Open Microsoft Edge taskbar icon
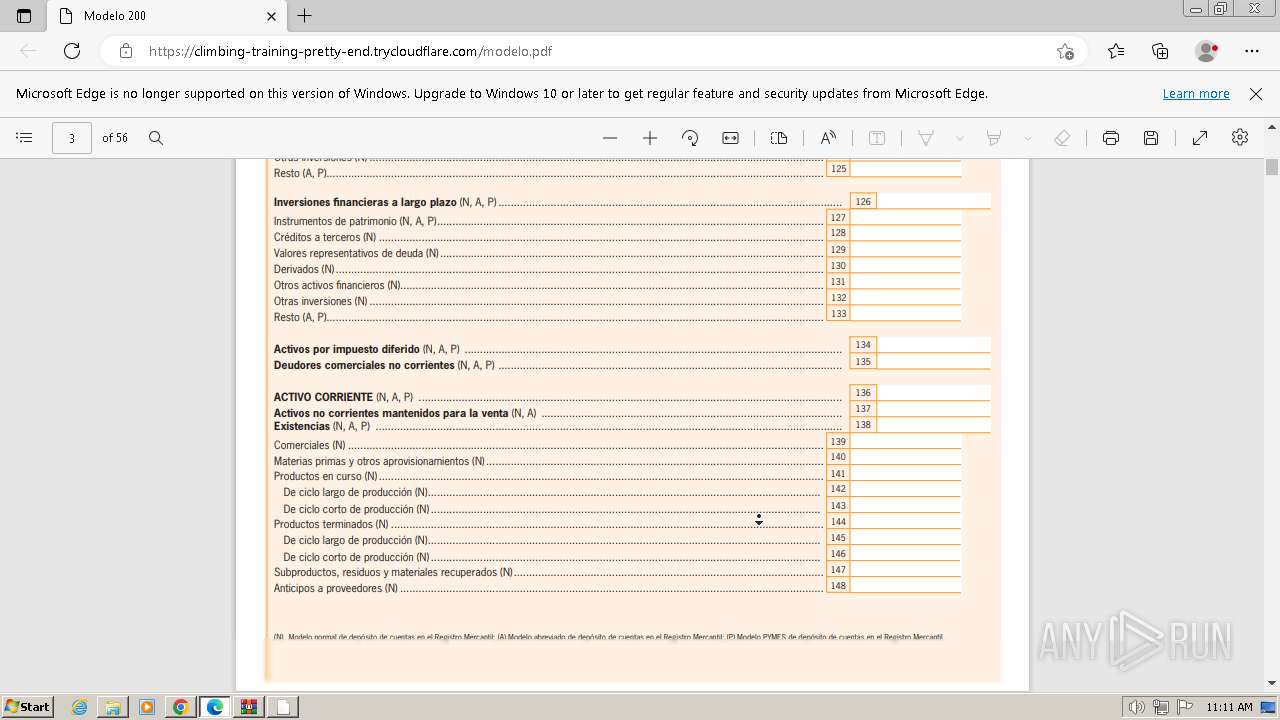Screen dimensions: 1280x720 [215, 707]
